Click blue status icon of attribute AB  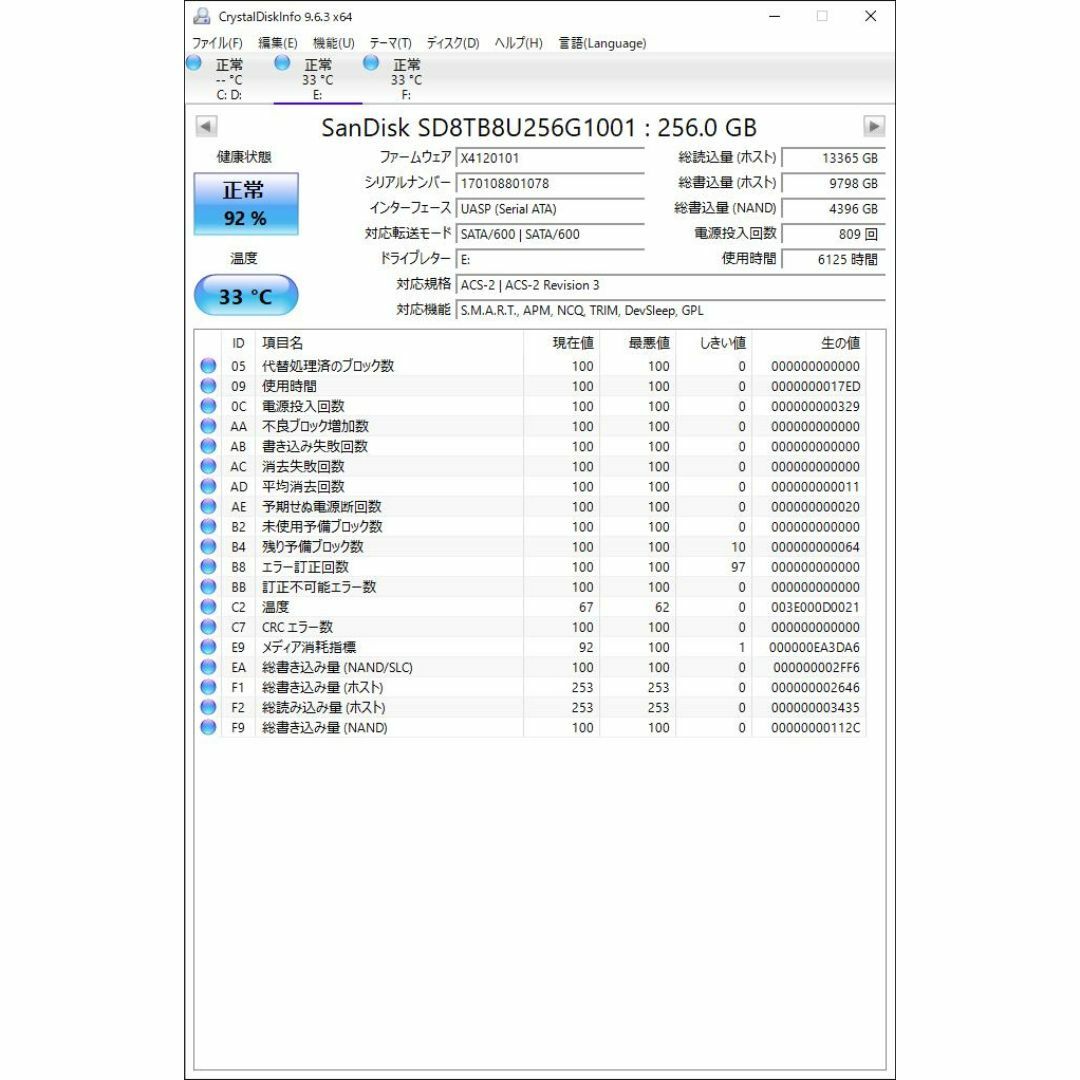(x=208, y=446)
